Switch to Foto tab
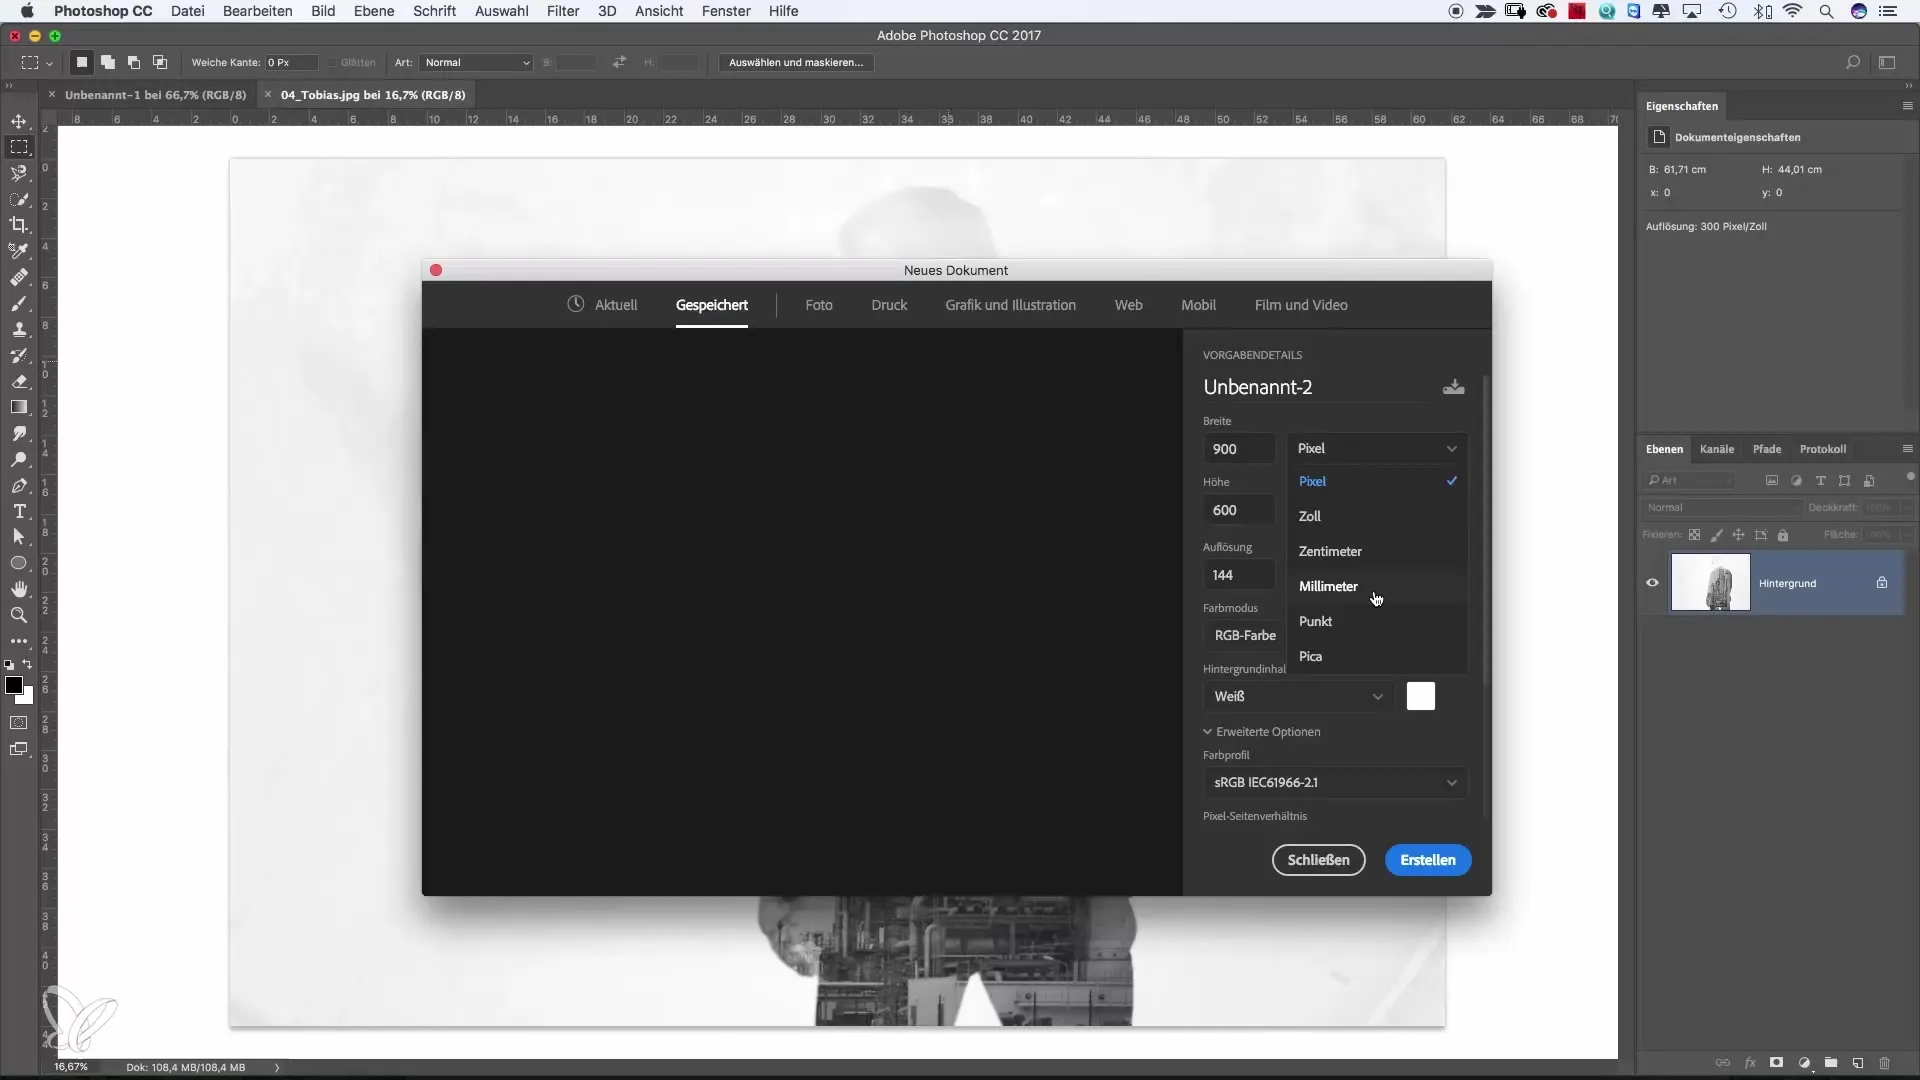Screen dimensions: 1920x1080 tap(819, 305)
